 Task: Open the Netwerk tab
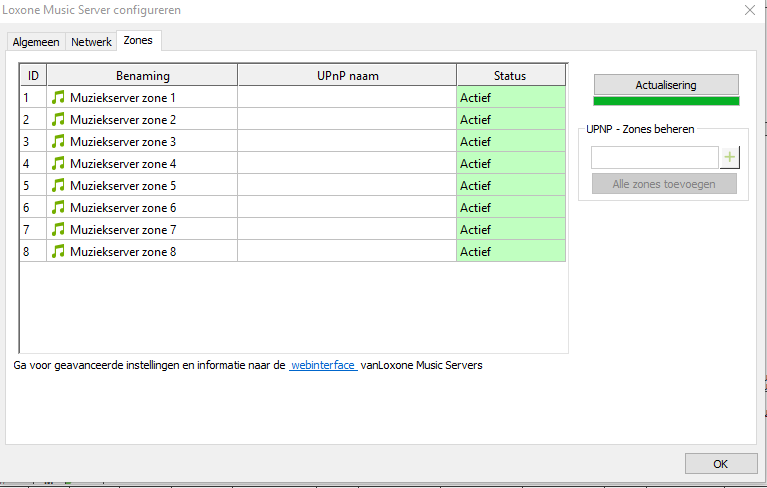point(91,42)
